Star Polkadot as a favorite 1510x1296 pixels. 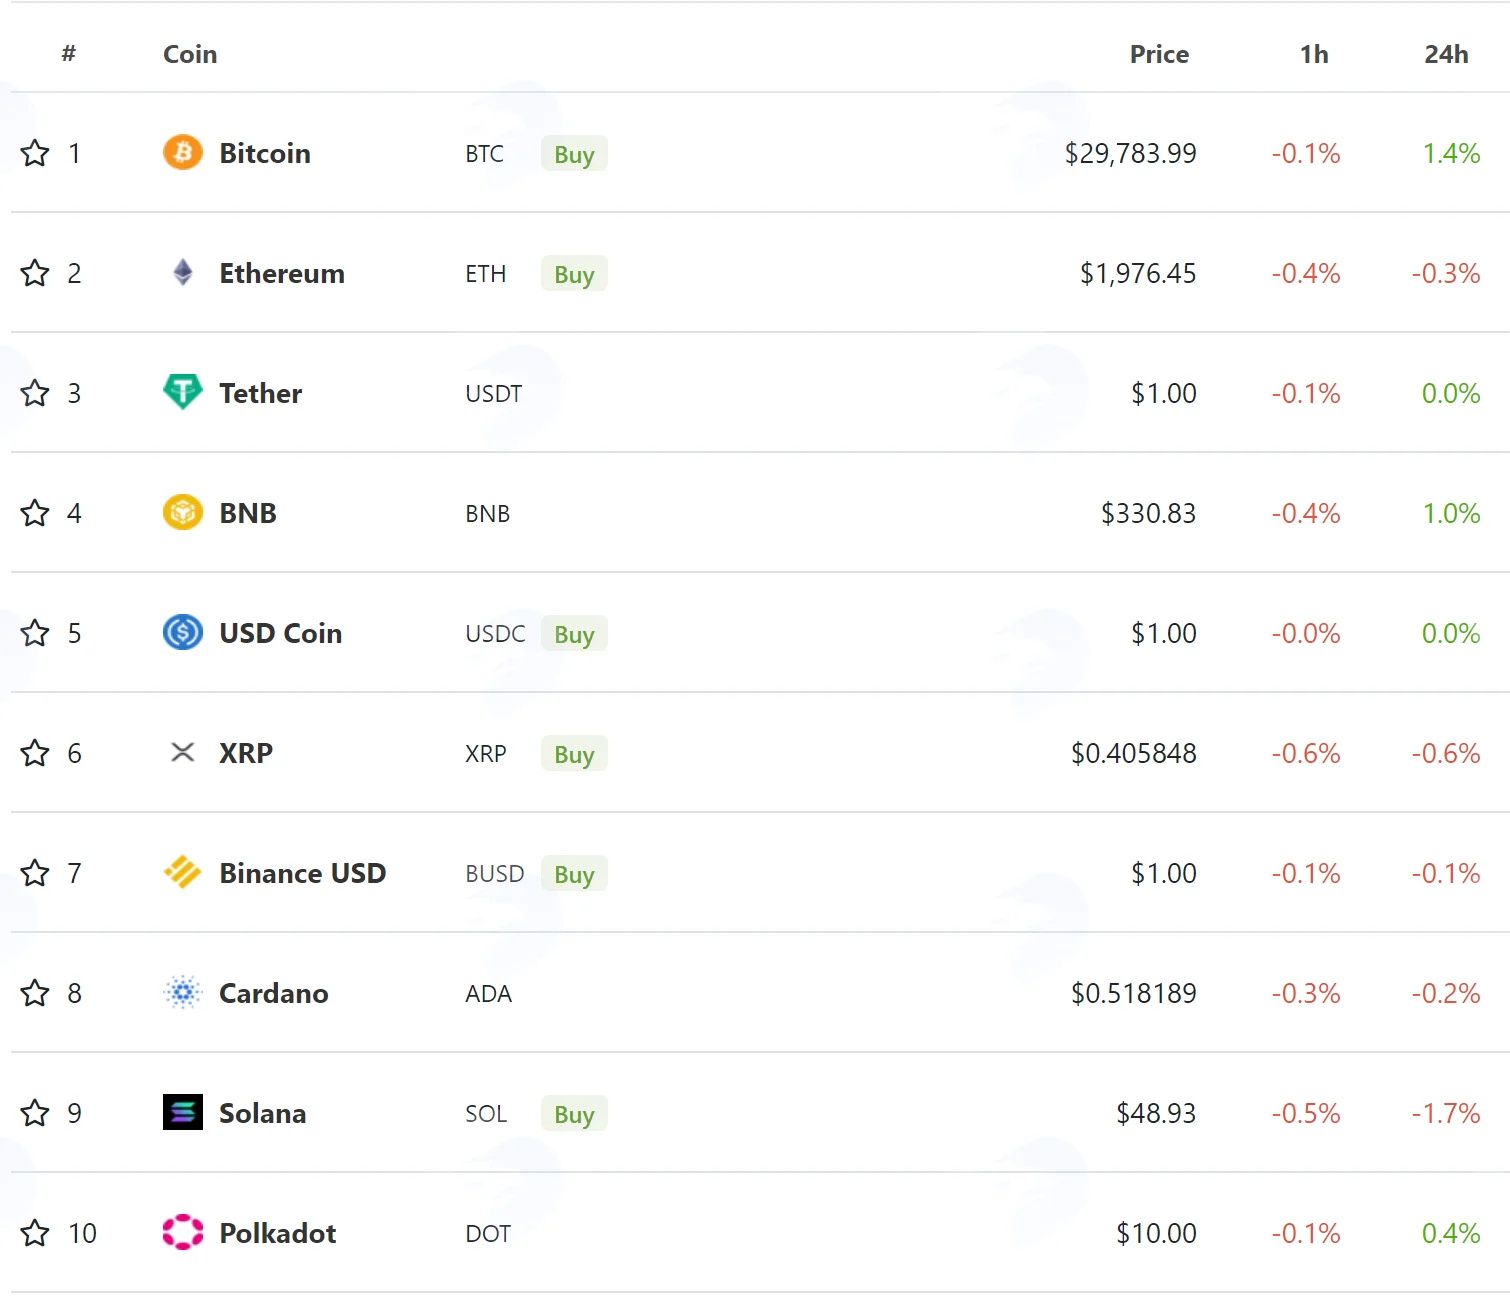(x=35, y=1233)
